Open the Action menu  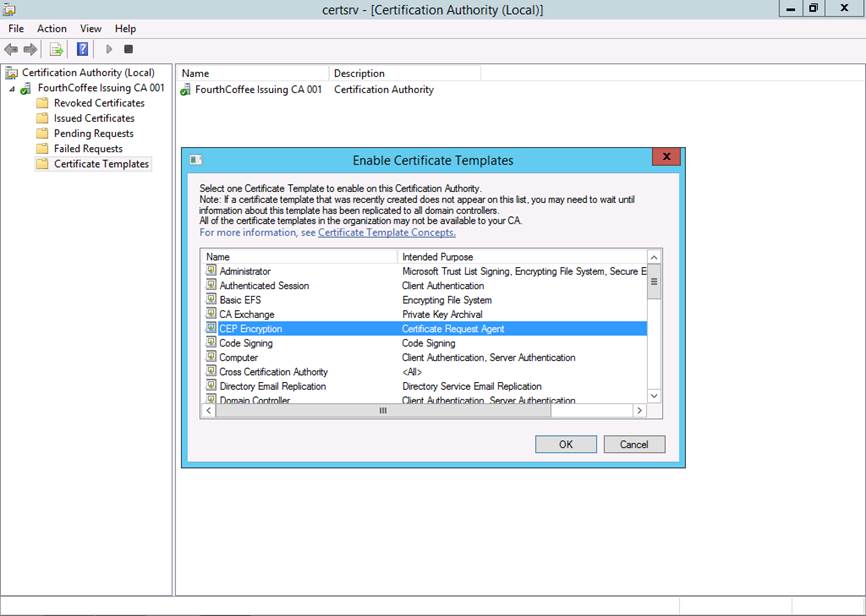[x=52, y=29]
